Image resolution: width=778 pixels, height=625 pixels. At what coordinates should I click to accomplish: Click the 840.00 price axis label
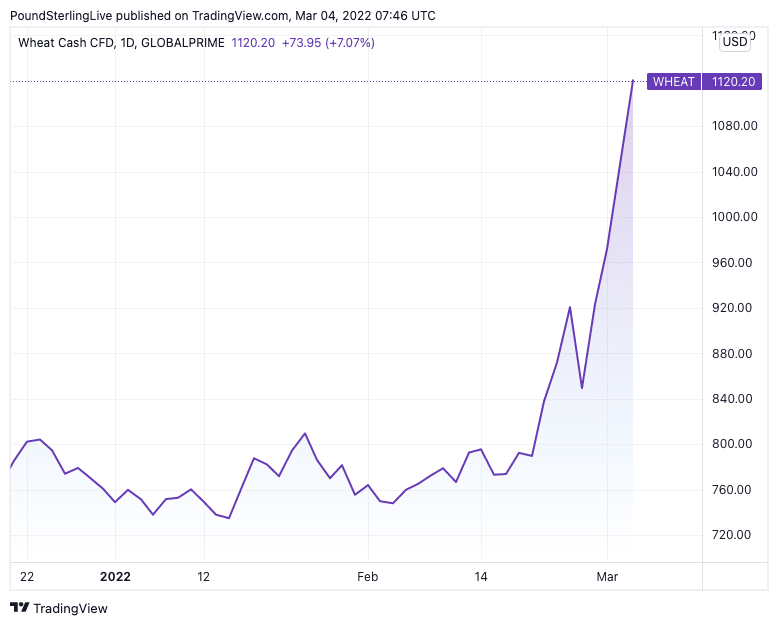click(732, 399)
